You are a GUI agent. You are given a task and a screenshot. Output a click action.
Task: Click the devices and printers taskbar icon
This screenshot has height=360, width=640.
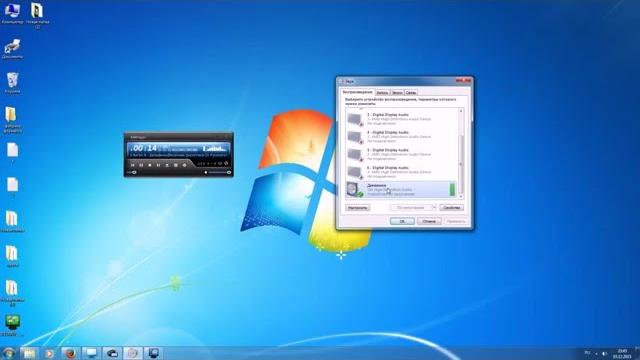point(112,353)
